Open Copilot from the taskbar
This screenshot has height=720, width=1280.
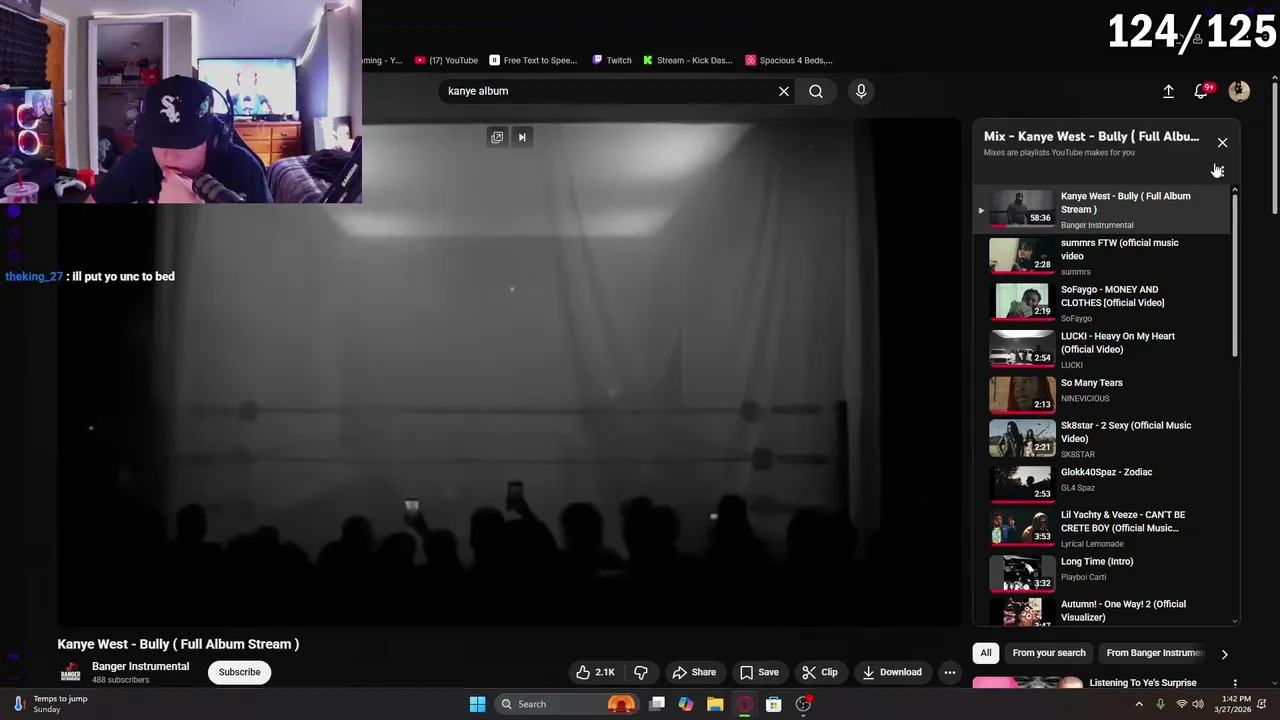pyautogui.click(x=686, y=704)
